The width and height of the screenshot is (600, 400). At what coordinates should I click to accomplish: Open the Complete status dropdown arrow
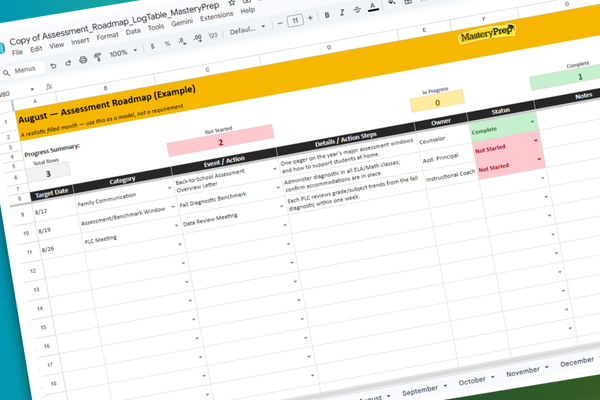532,122
